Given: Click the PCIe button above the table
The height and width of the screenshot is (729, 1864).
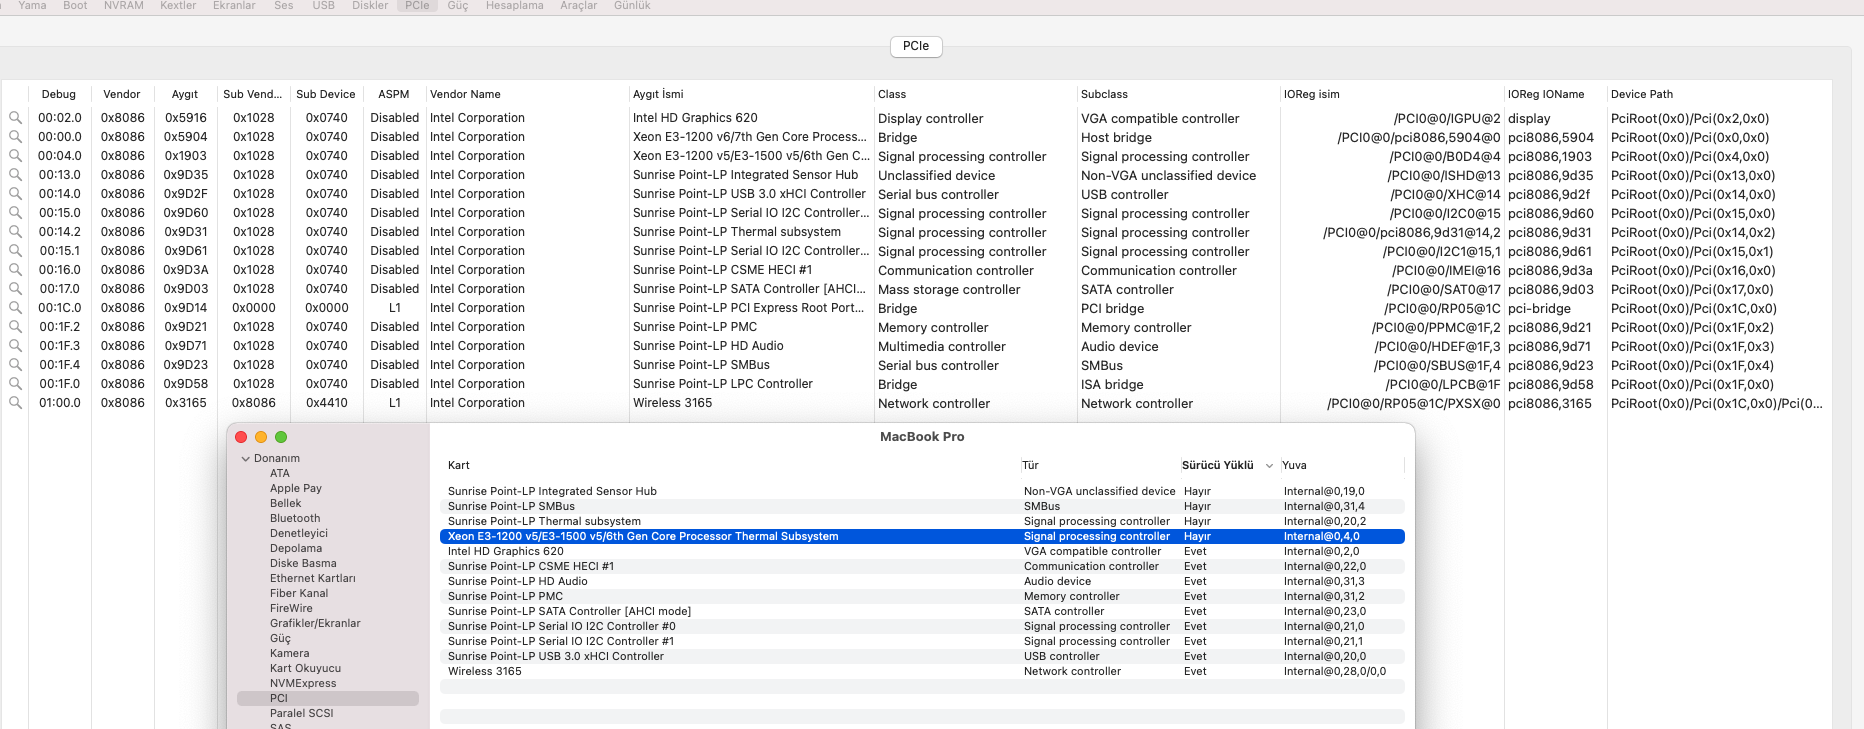Looking at the screenshot, I should coord(915,46).
